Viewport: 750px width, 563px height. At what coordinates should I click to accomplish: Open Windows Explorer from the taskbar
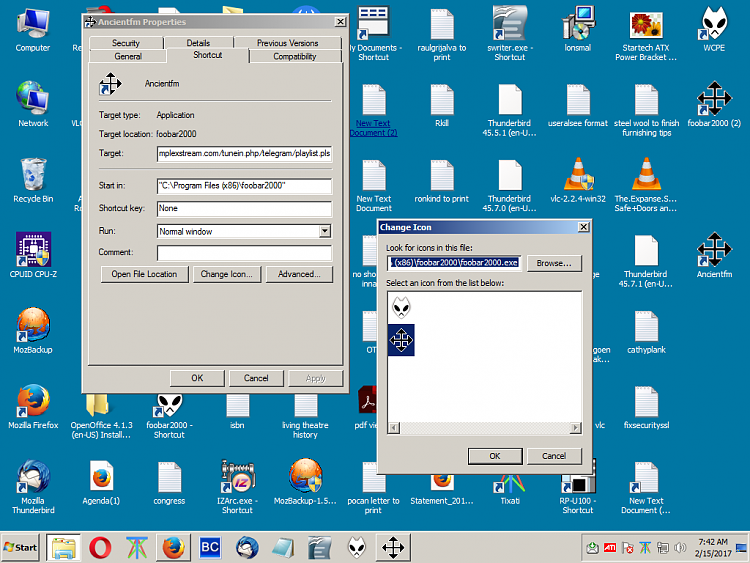click(x=63, y=547)
